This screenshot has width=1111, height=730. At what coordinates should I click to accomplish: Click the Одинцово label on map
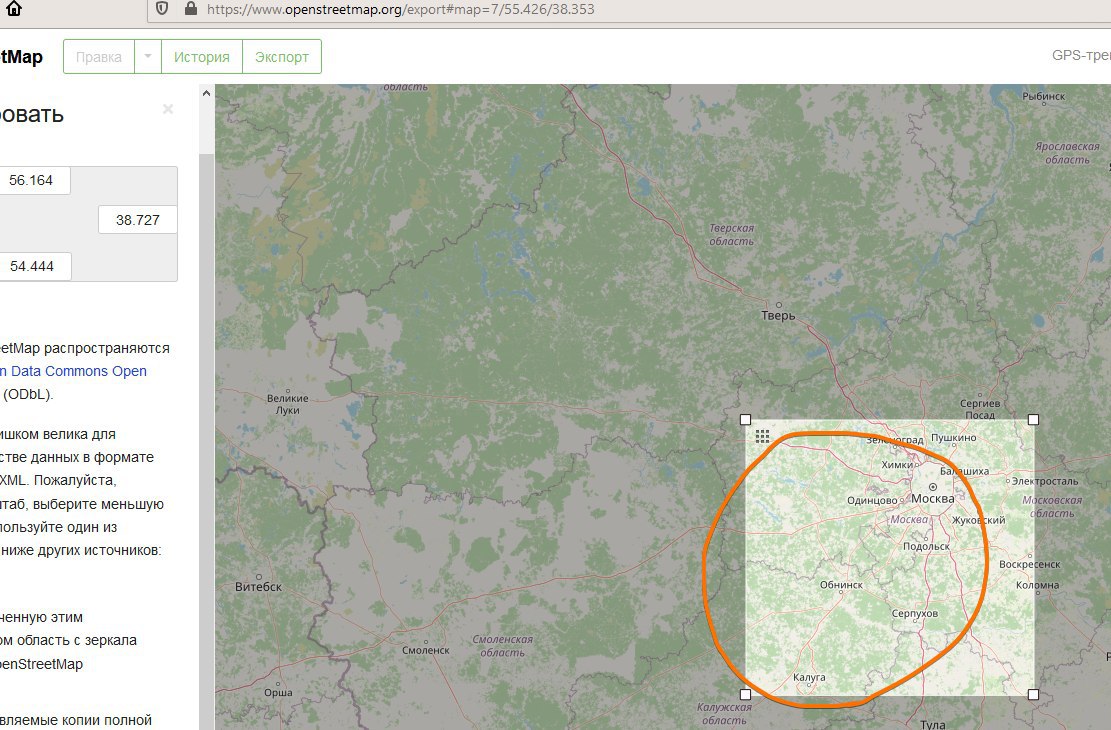click(872, 500)
